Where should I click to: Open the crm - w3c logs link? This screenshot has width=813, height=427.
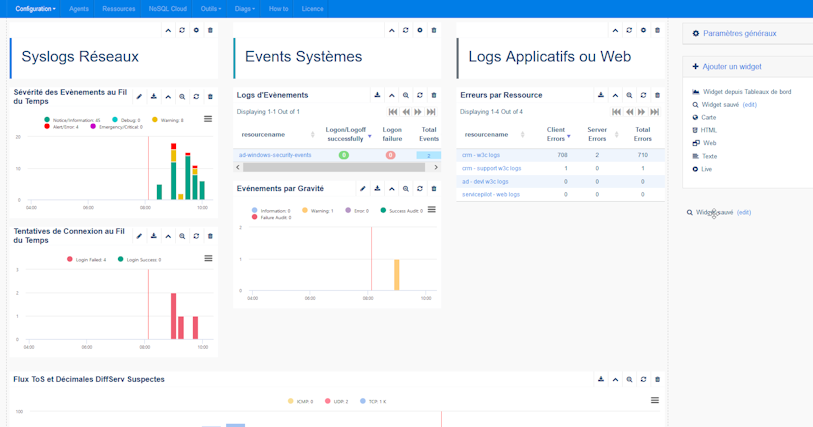pyautogui.click(x=481, y=155)
